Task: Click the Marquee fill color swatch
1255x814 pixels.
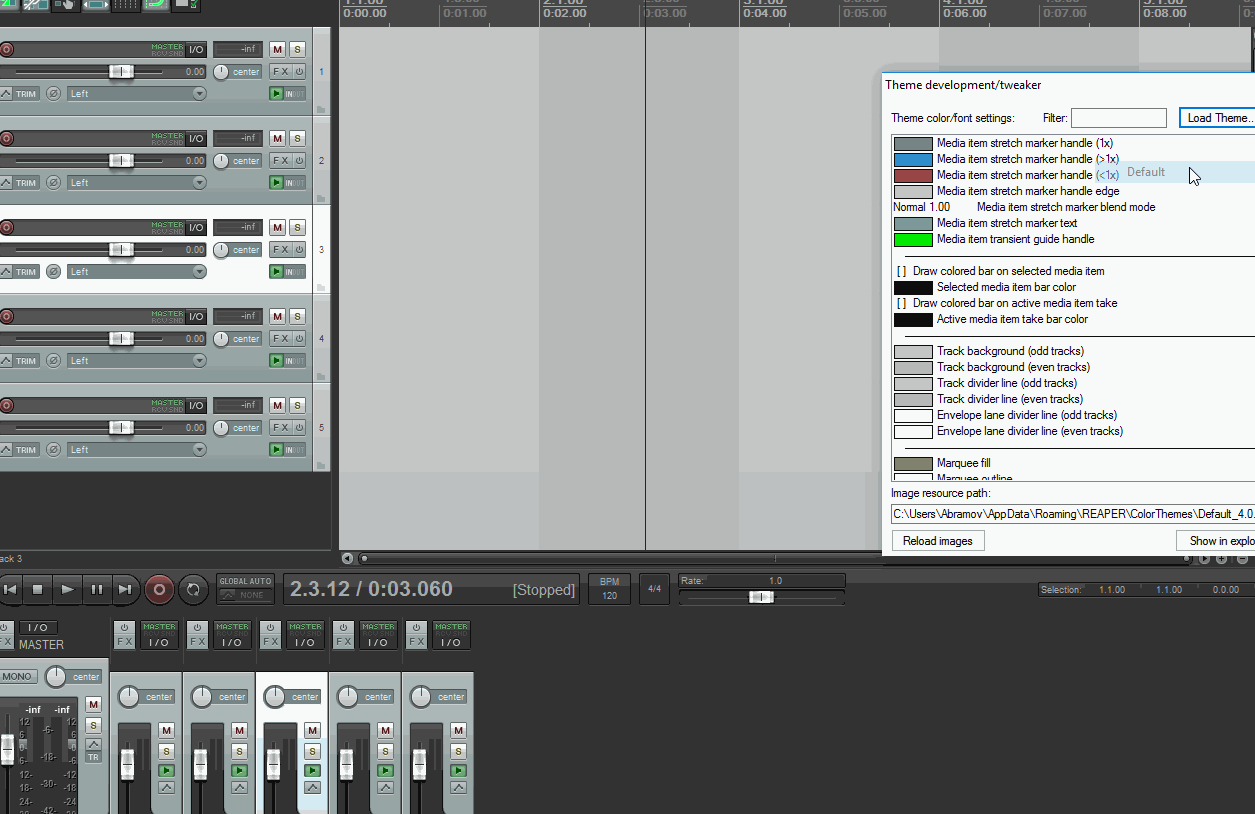Action: click(913, 463)
